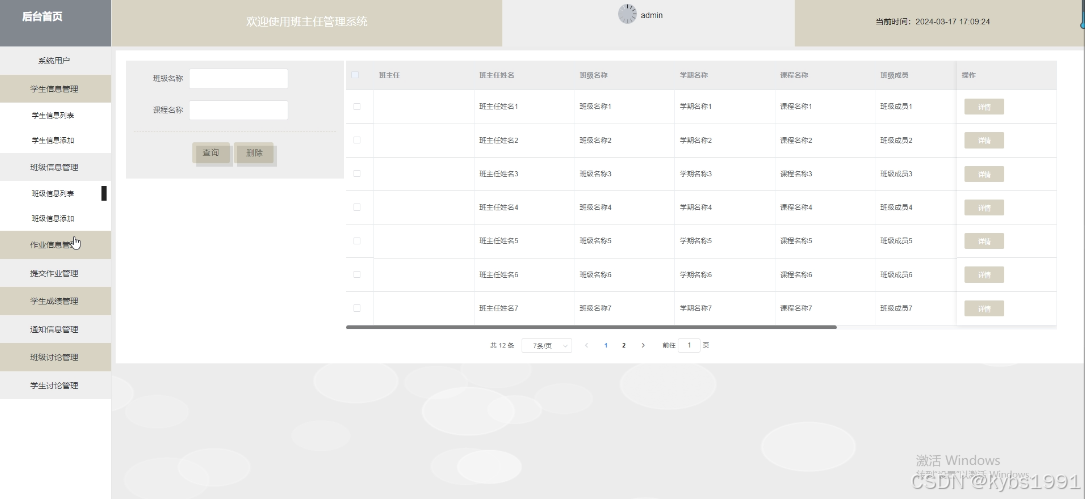Click the 学期名称 column header
The height and width of the screenshot is (499, 1085).
pyautogui.click(x=693, y=75)
